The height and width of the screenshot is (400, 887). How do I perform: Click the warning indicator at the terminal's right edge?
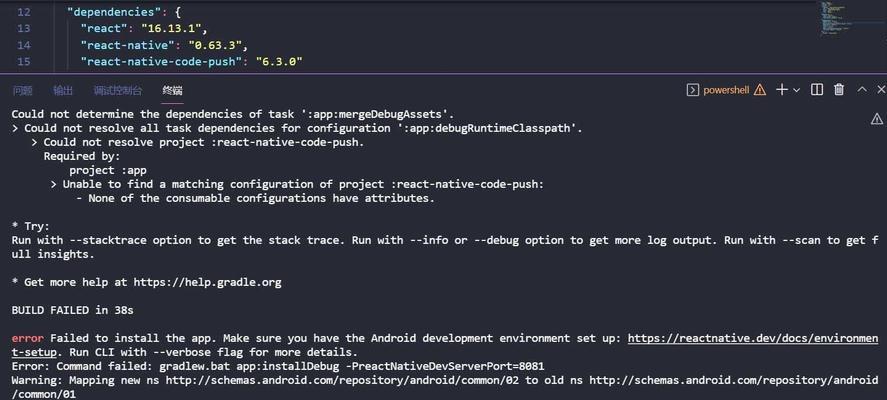[x=876, y=118]
